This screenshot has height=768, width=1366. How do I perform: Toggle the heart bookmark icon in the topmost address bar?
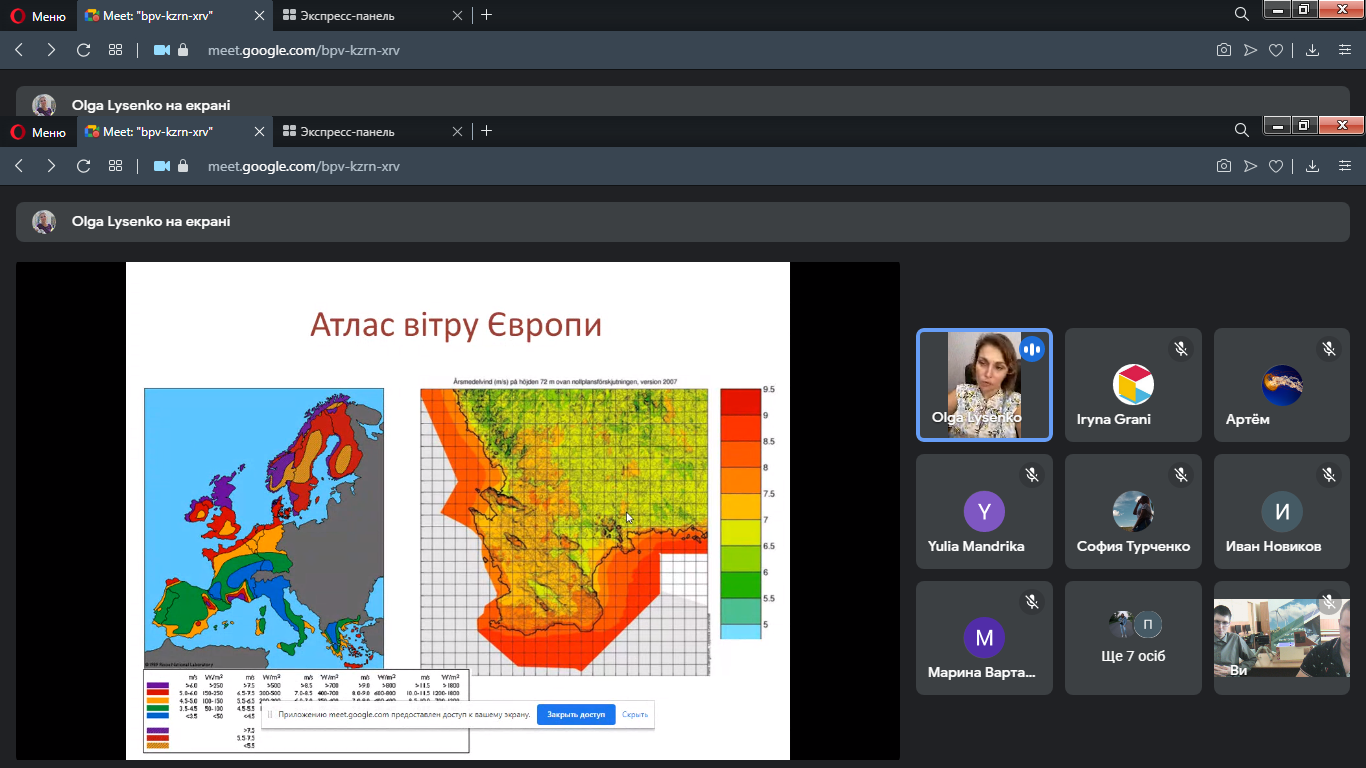[1276, 50]
